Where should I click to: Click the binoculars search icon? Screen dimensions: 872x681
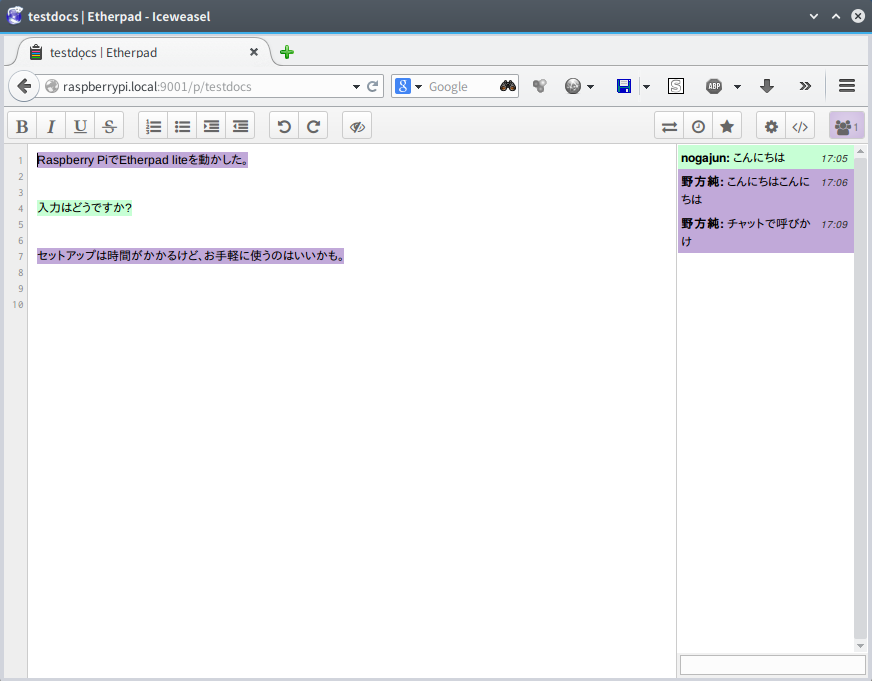click(x=508, y=86)
